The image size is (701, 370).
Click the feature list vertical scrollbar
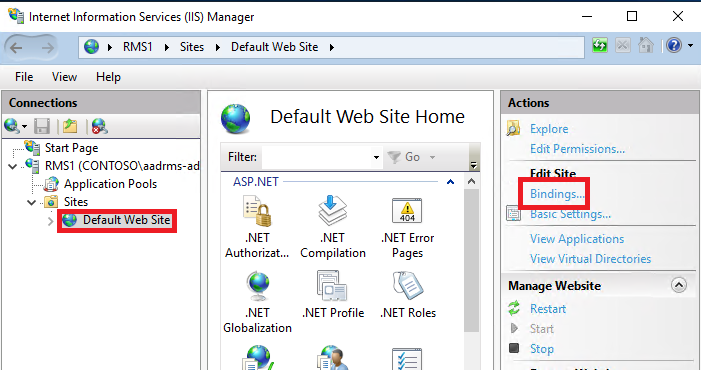pyautogui.click(x=471, y=260)
